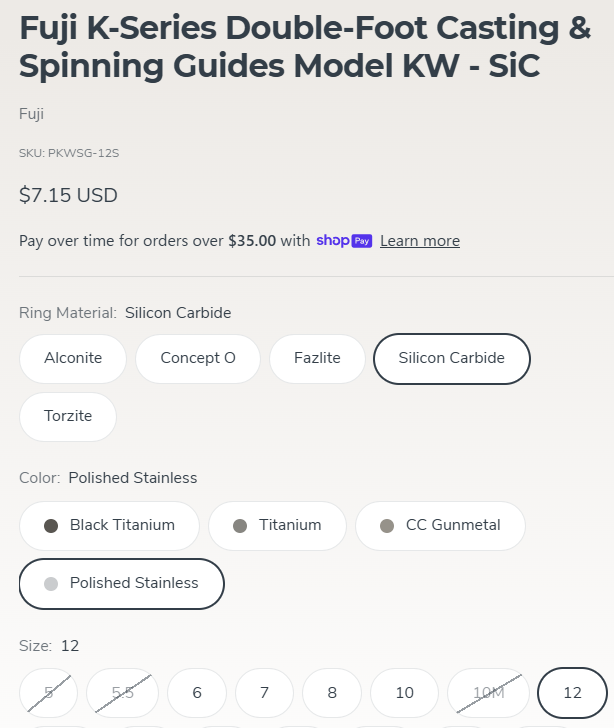This screenshot has height=728, width=614.
Task: Click unavailable size 5 option
Action: click(48, 693)
